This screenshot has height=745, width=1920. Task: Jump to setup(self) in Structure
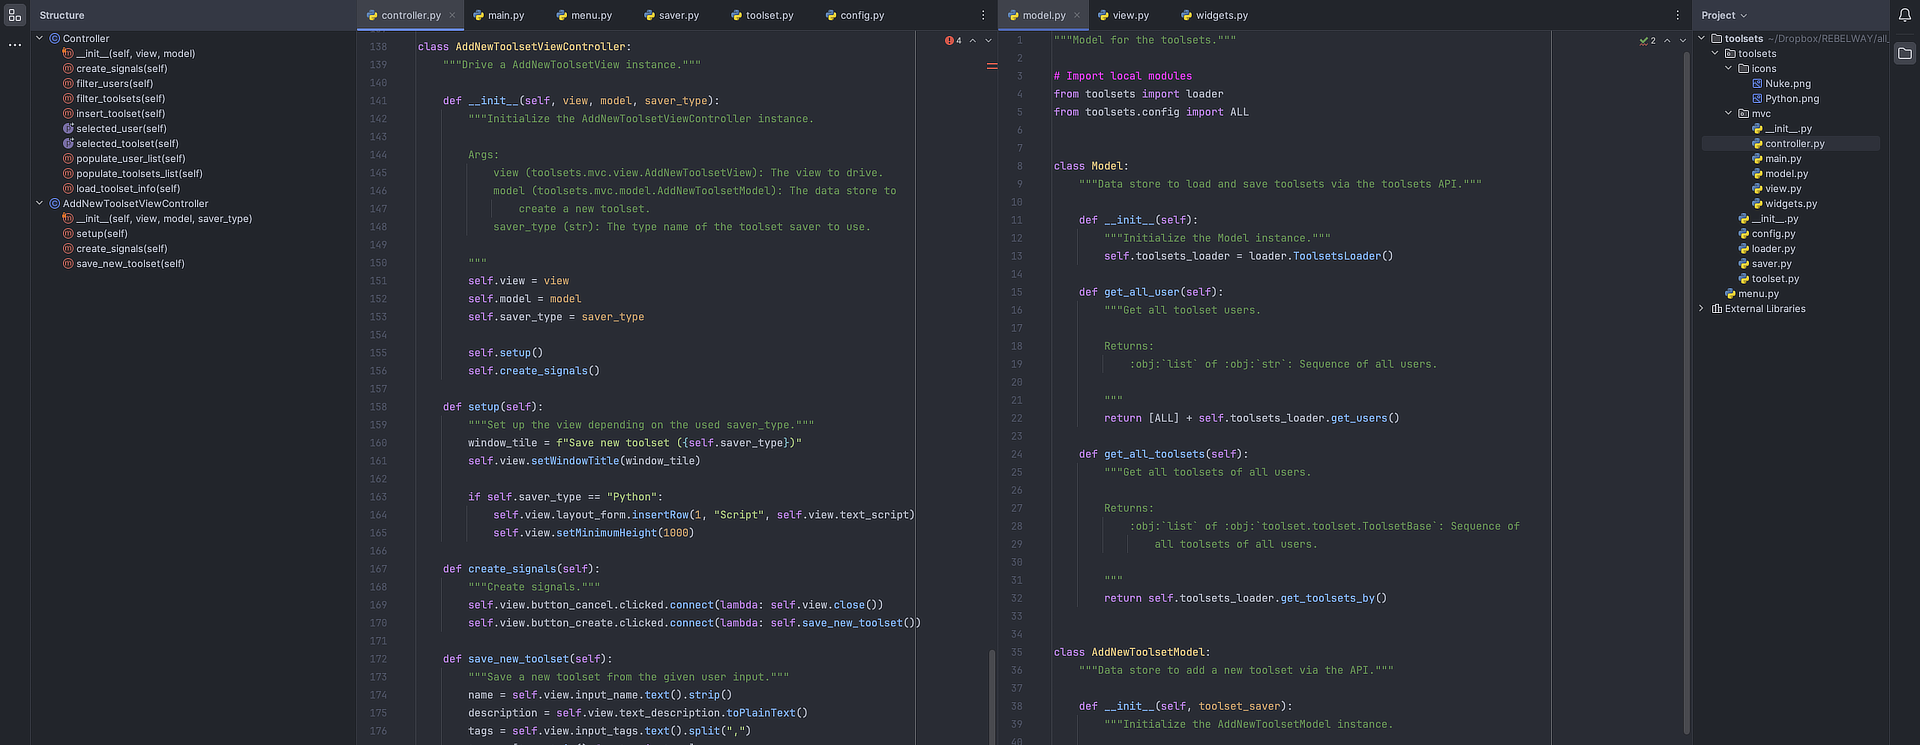102,233
